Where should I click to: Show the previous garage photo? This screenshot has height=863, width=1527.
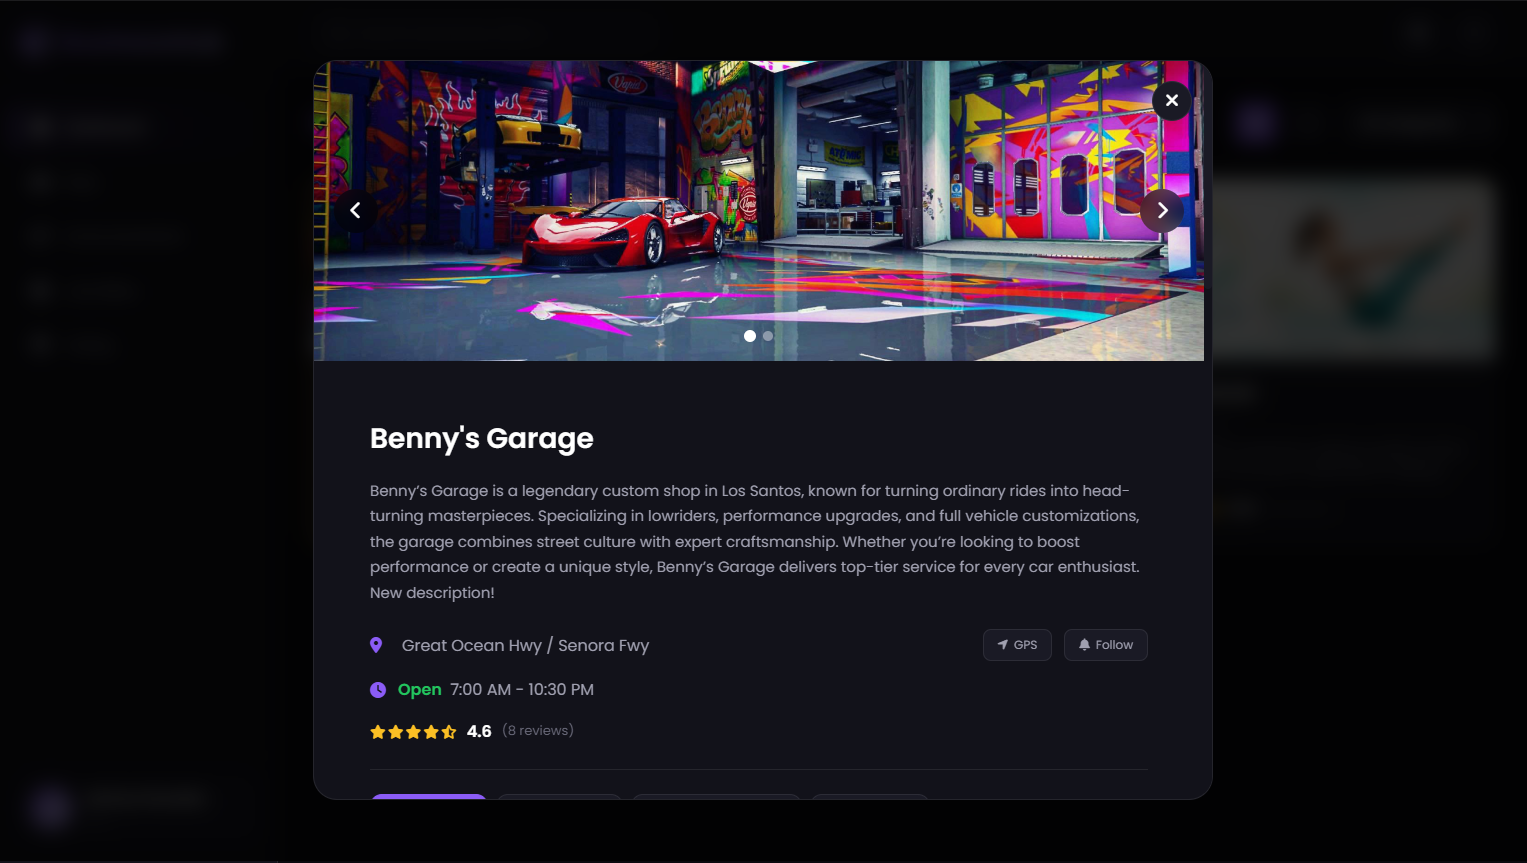click(355, 210)
